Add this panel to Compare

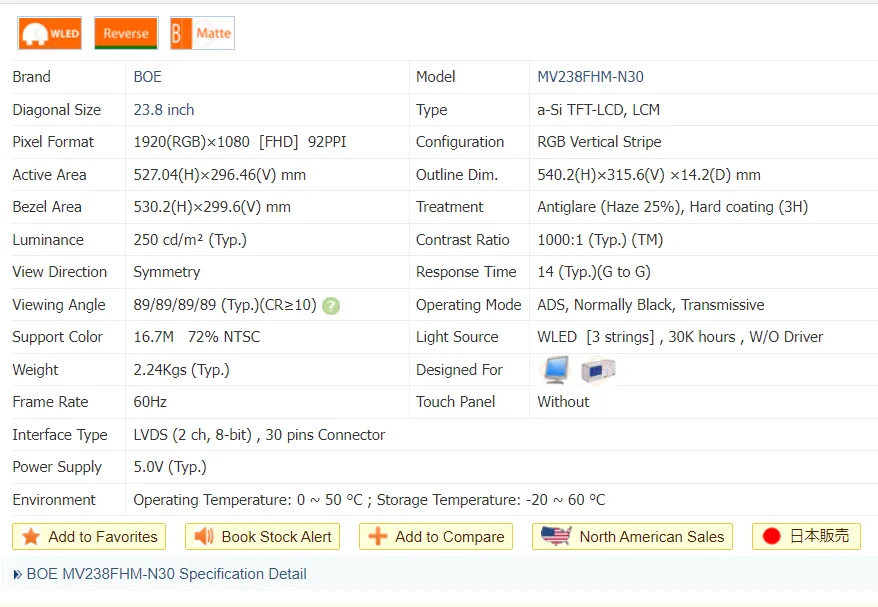[435, 537]
